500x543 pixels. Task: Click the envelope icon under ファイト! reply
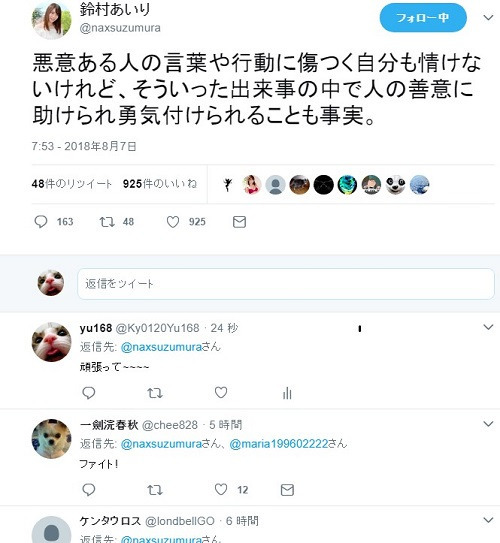[287, 490]
